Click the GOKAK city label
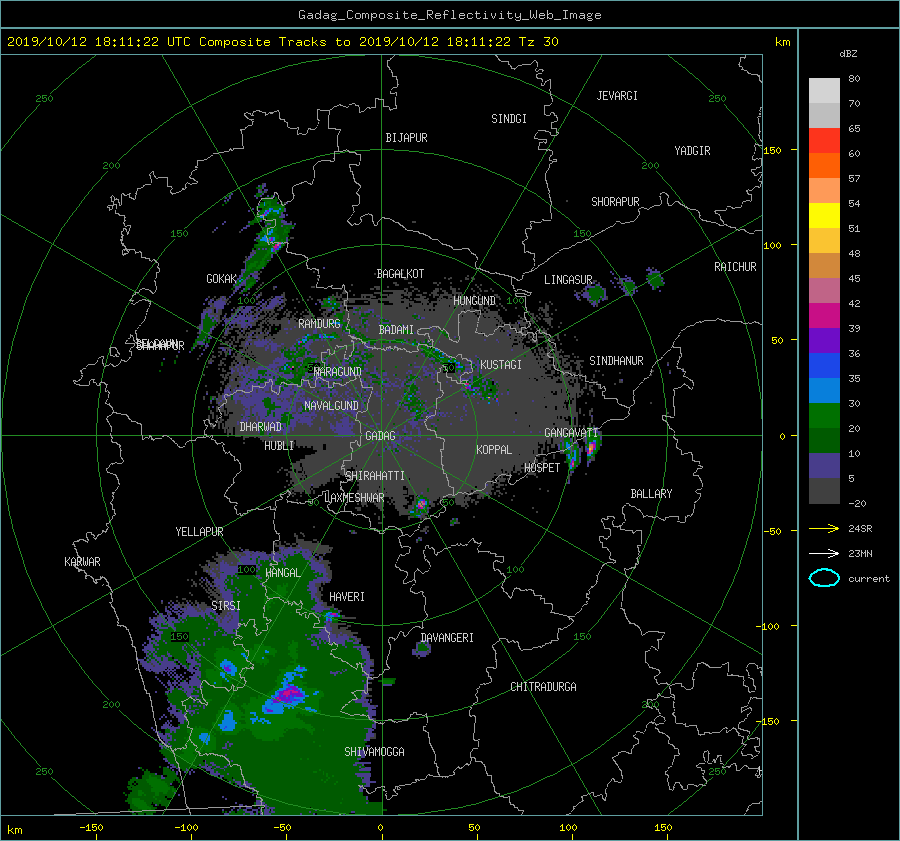The image size is (900, 841). click(x=221, y=279)
